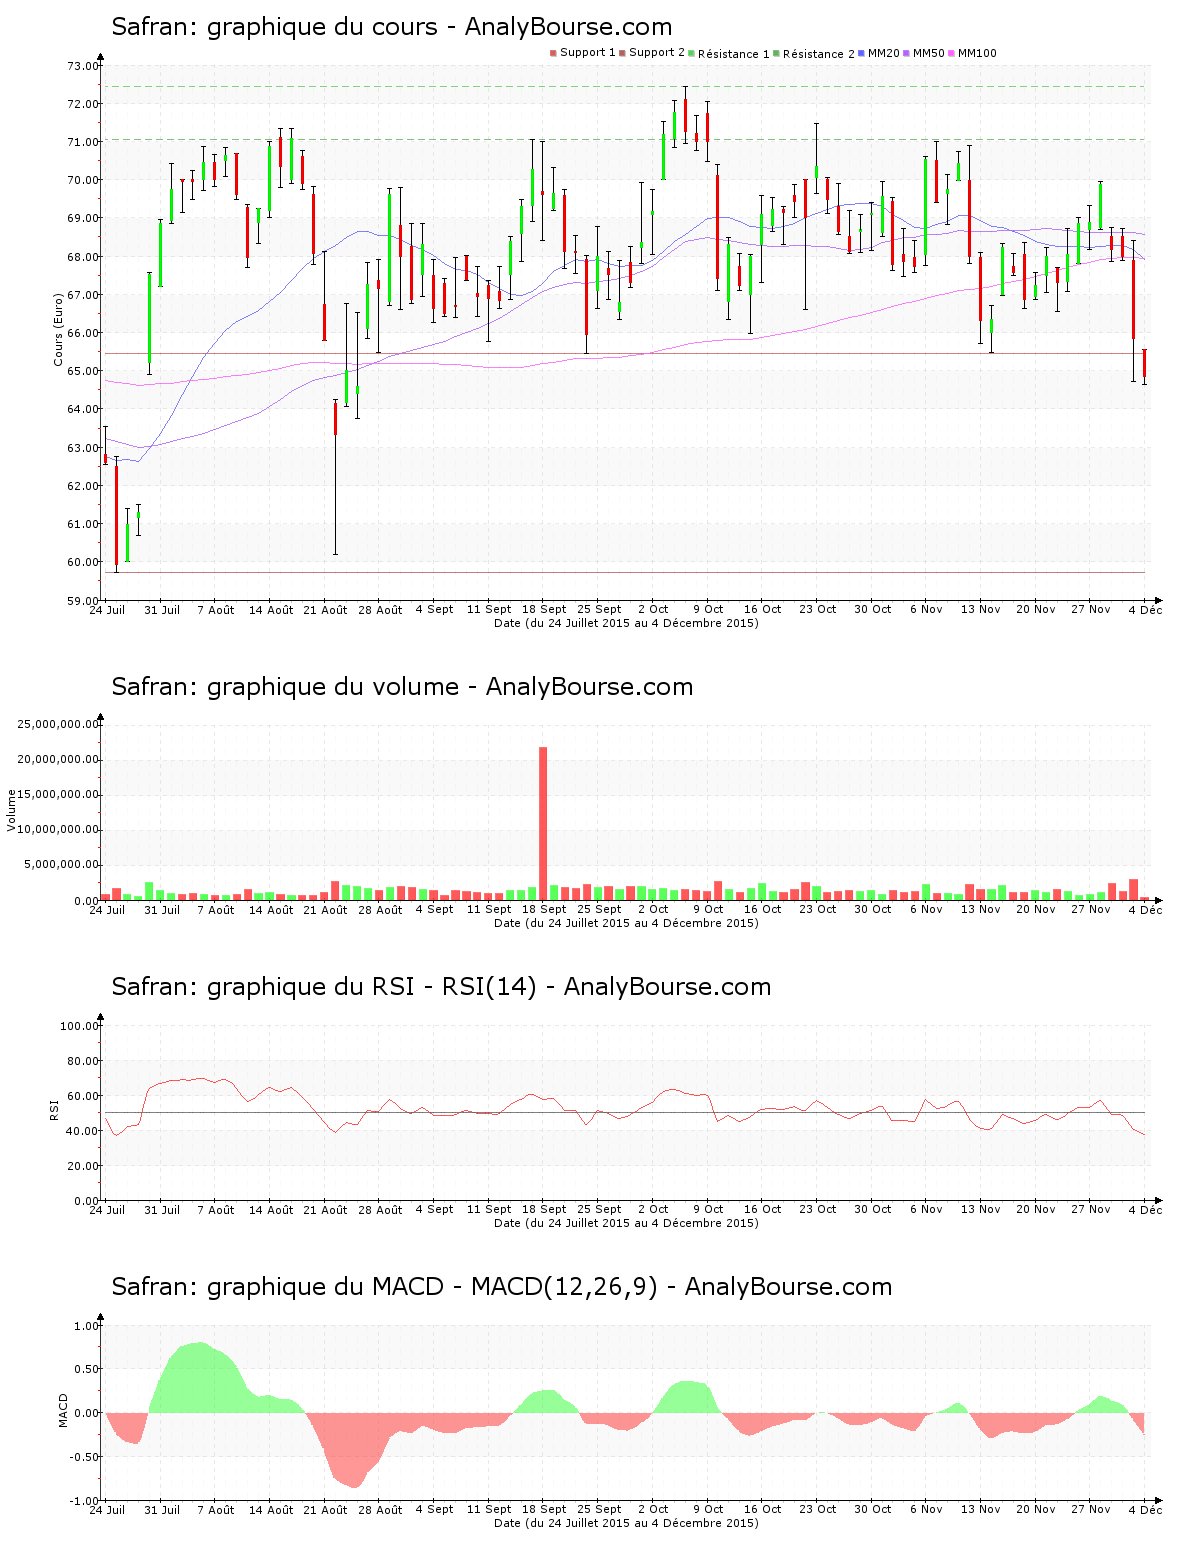This screenshot has width=1200, height=1550.
Task: Click the 60.00 RSI axis label
Action: 83,1096
